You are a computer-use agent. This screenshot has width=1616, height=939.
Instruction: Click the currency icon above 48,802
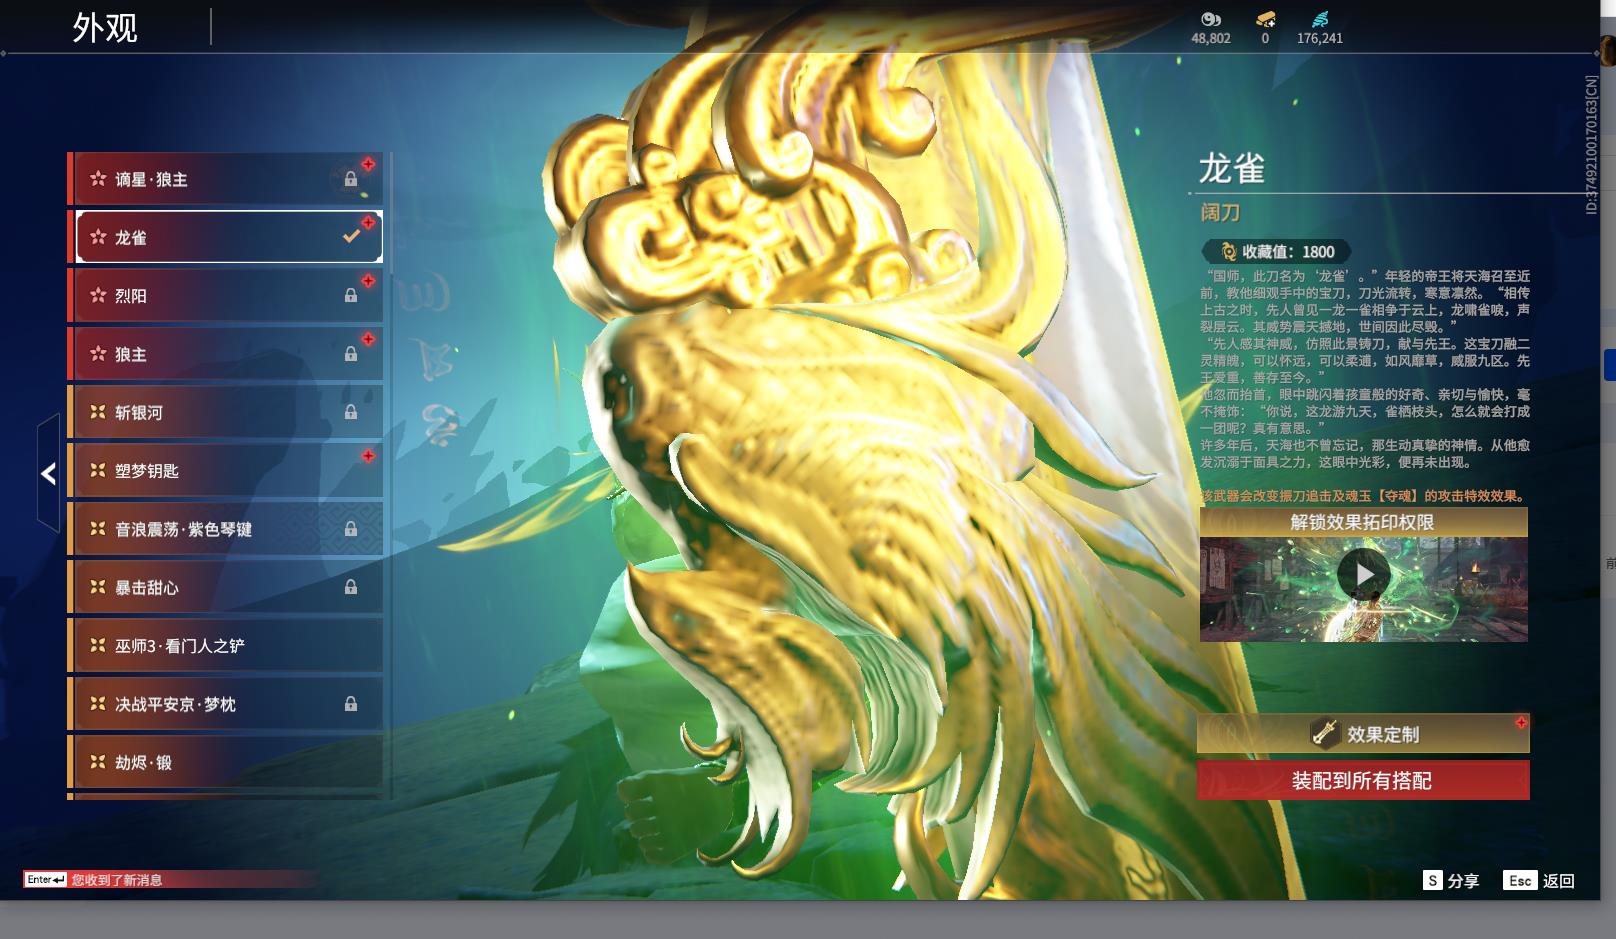pos(1211,19)
